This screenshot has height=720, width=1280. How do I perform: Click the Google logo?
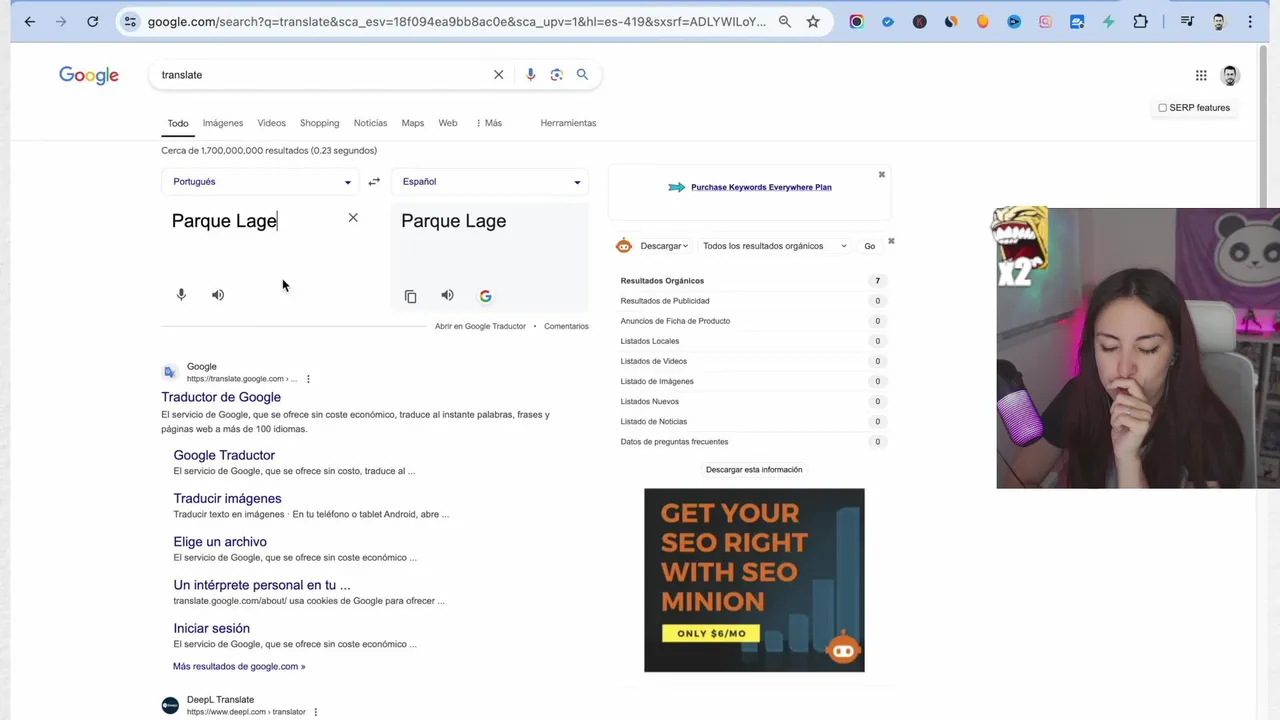(89, 75)
